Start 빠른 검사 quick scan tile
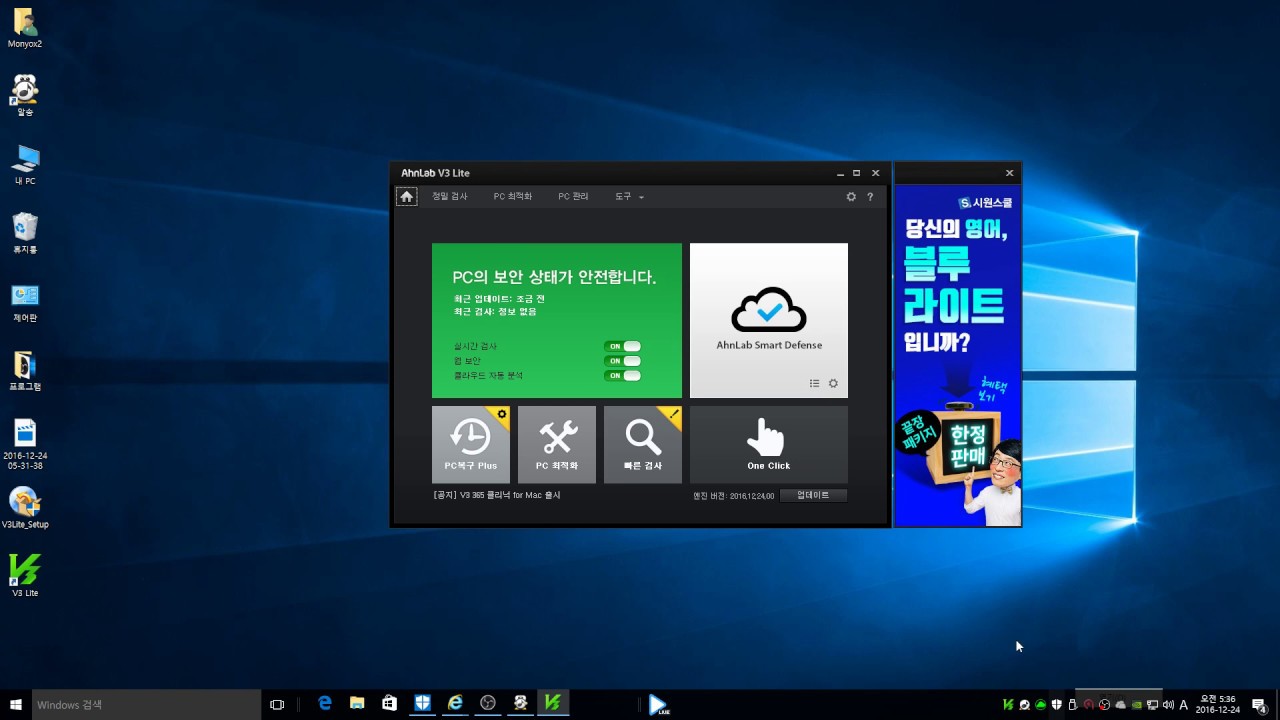The height and width of the screenshot is (720, 1280). 642,444
